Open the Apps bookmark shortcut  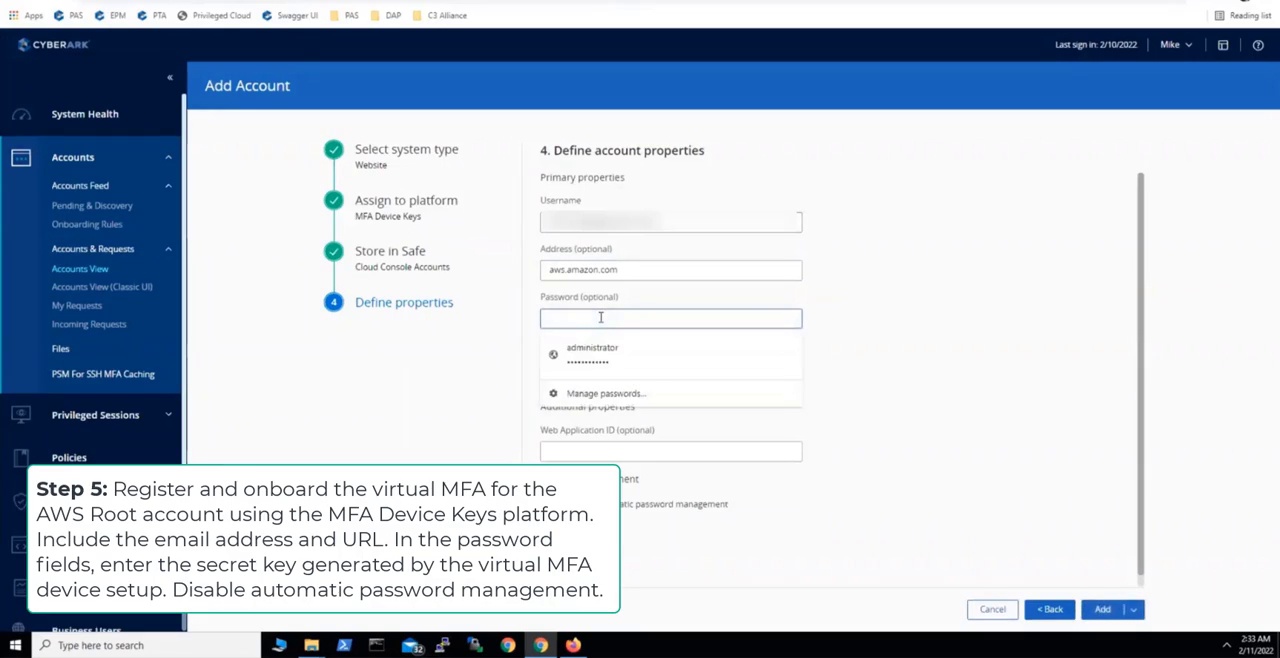click(26, 15)
